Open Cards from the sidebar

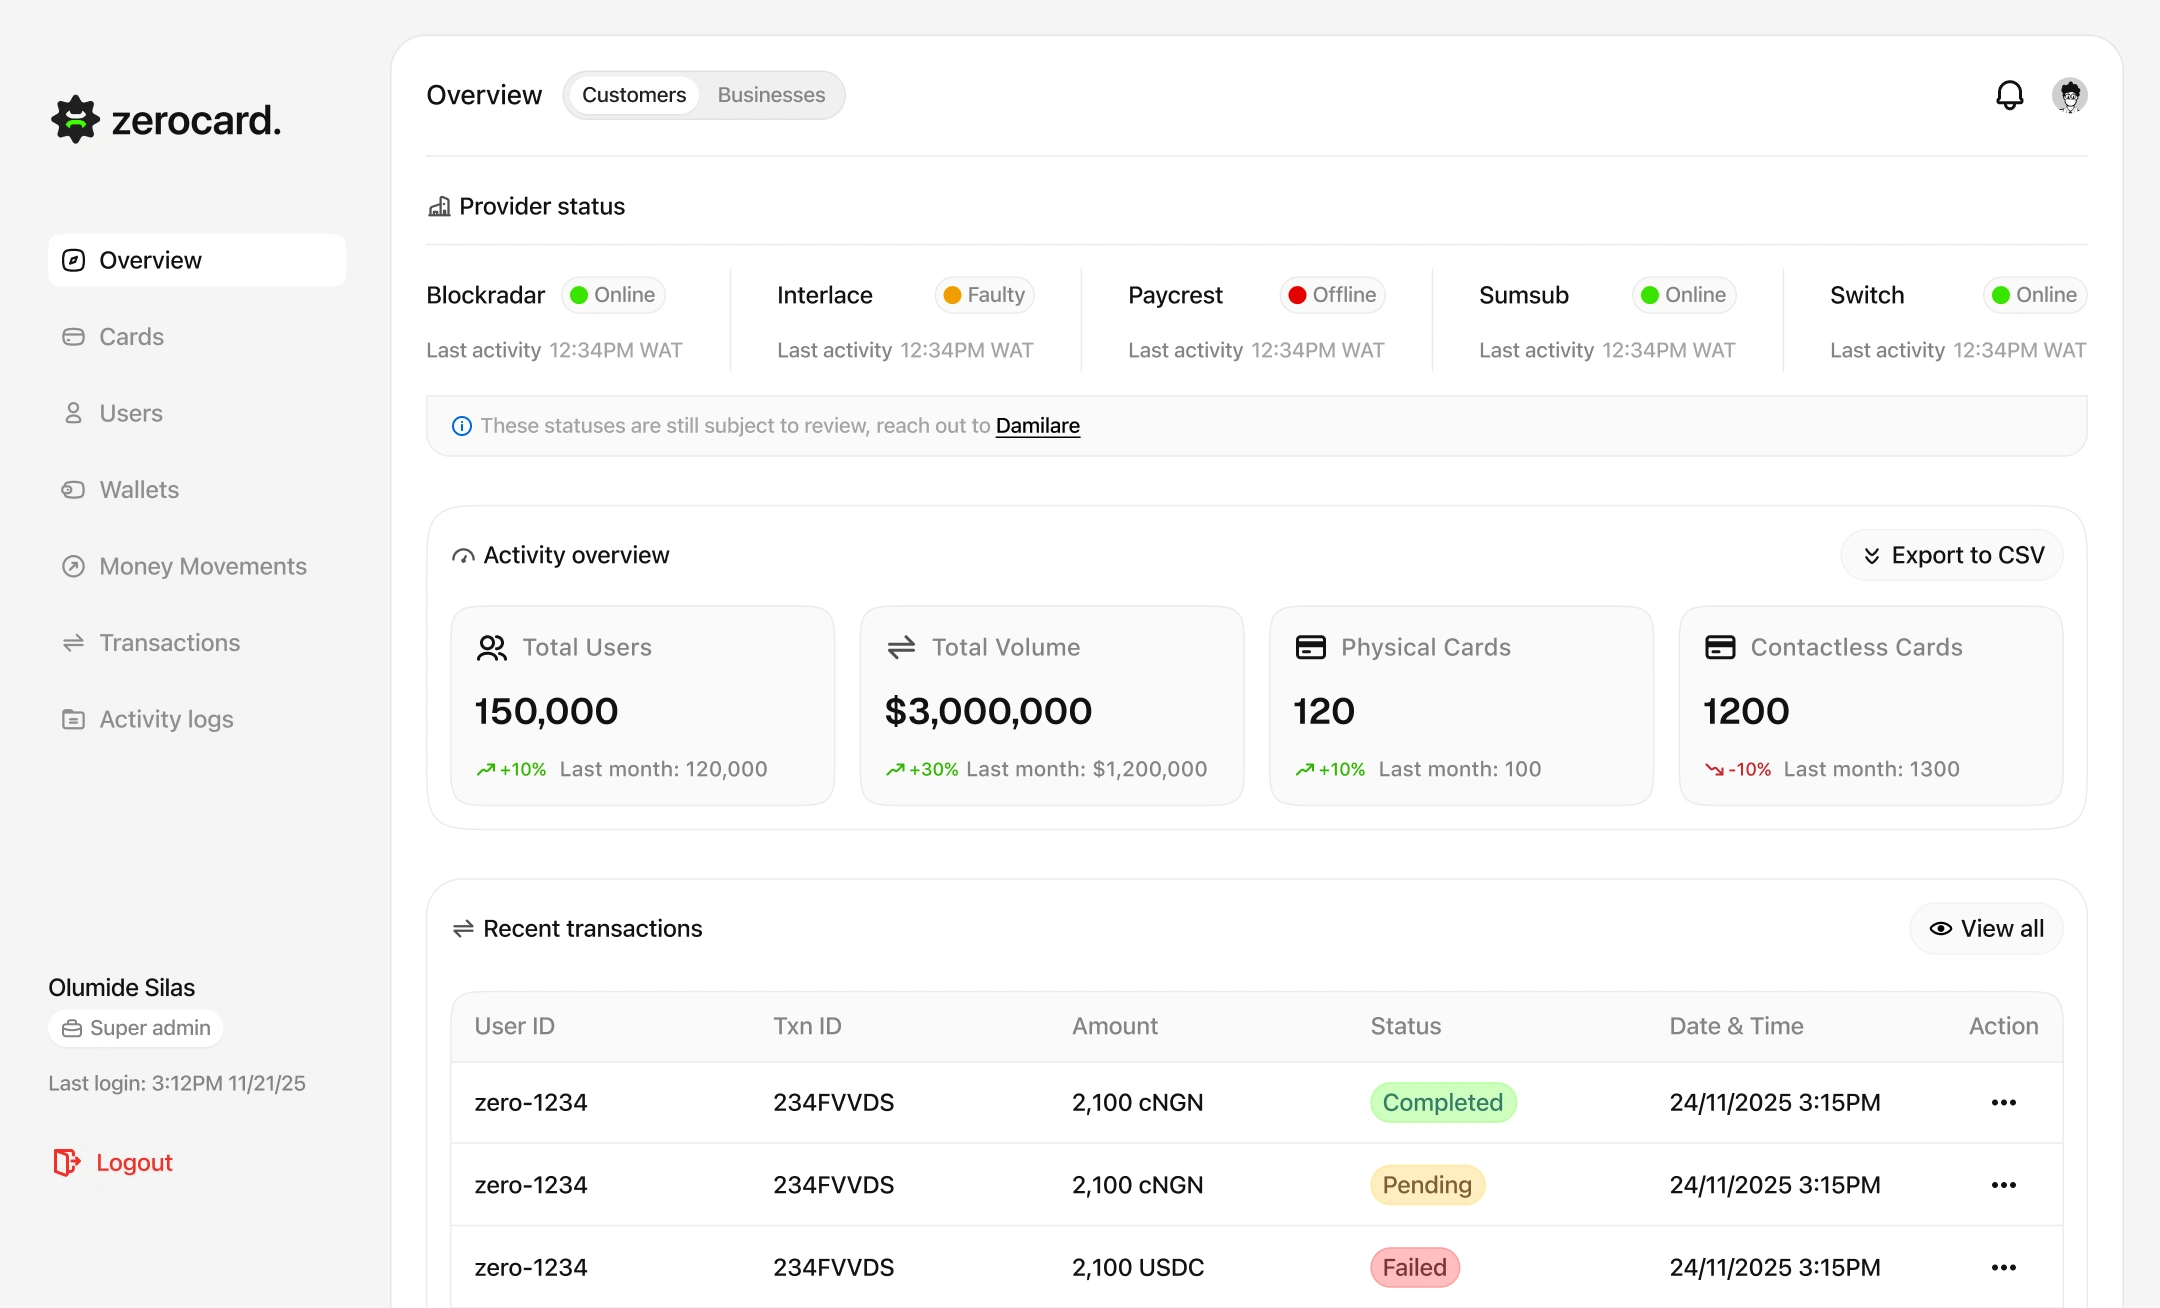pyautogui.click(x=131, y=337)
